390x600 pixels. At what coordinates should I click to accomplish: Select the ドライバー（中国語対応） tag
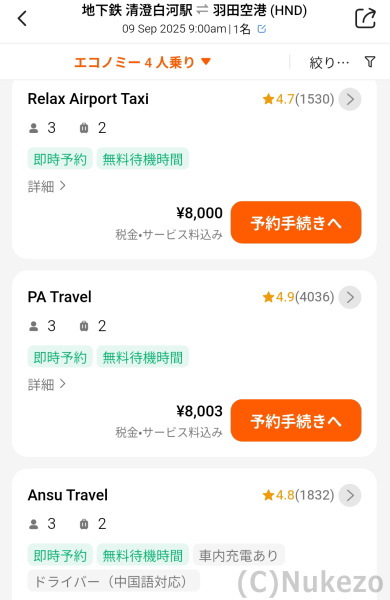[113, 581]
